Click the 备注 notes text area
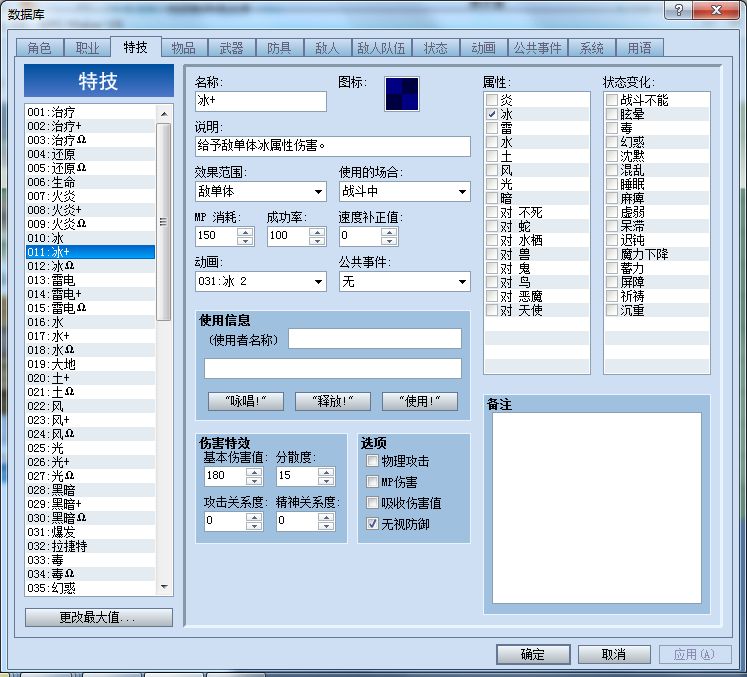The image size is (747, 677). pos(596,508)
